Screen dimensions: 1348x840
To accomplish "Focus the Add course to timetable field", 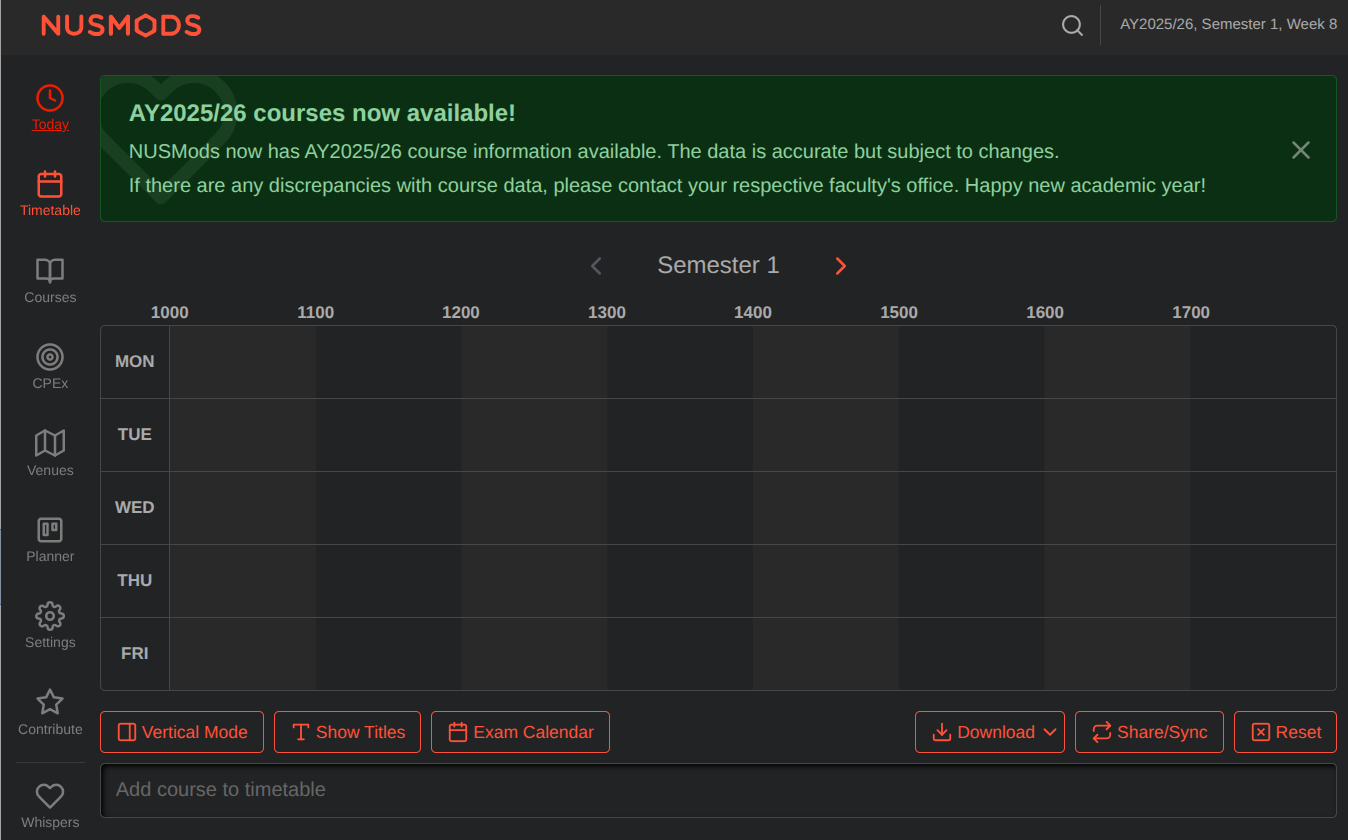I will click(717, 790).
